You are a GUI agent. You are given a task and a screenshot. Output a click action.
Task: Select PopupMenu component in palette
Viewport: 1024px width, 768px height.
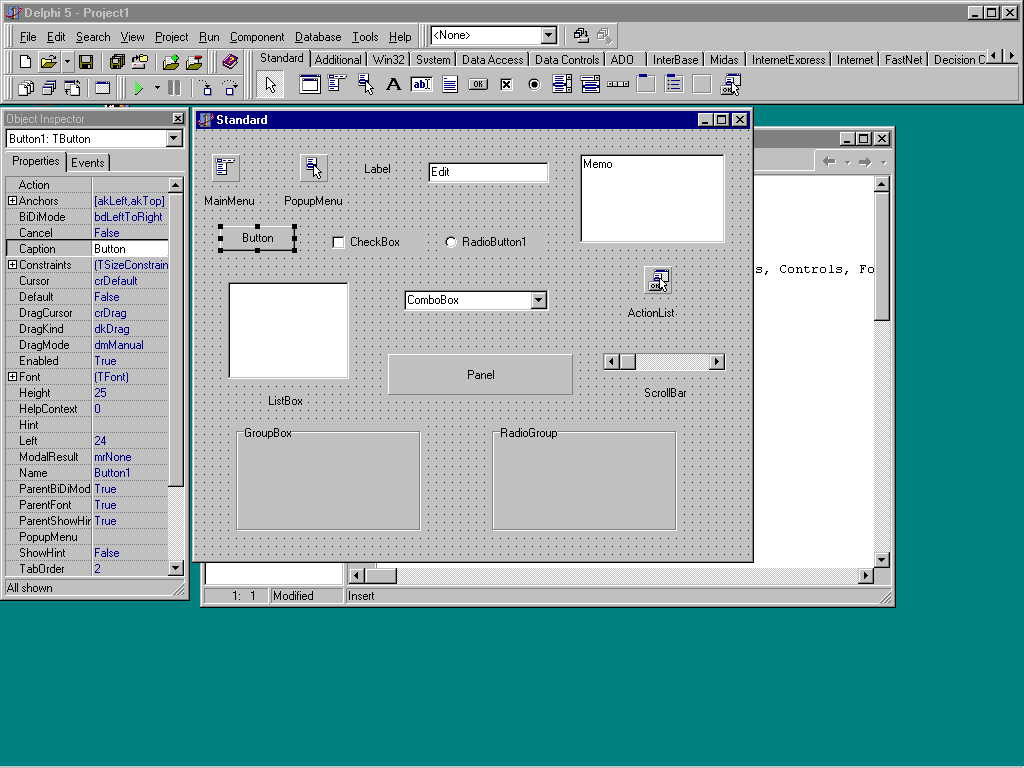click(x=366, y=84)
